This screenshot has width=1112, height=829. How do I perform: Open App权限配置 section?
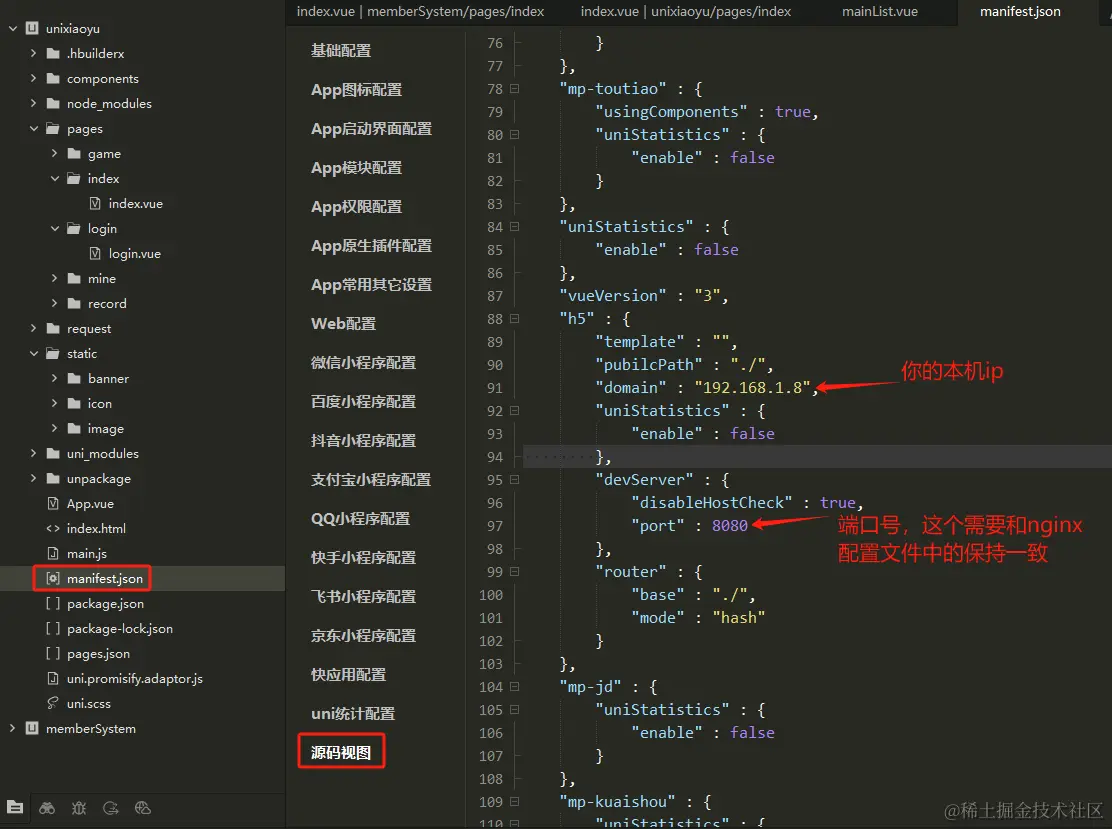click(x=357, y=206)
